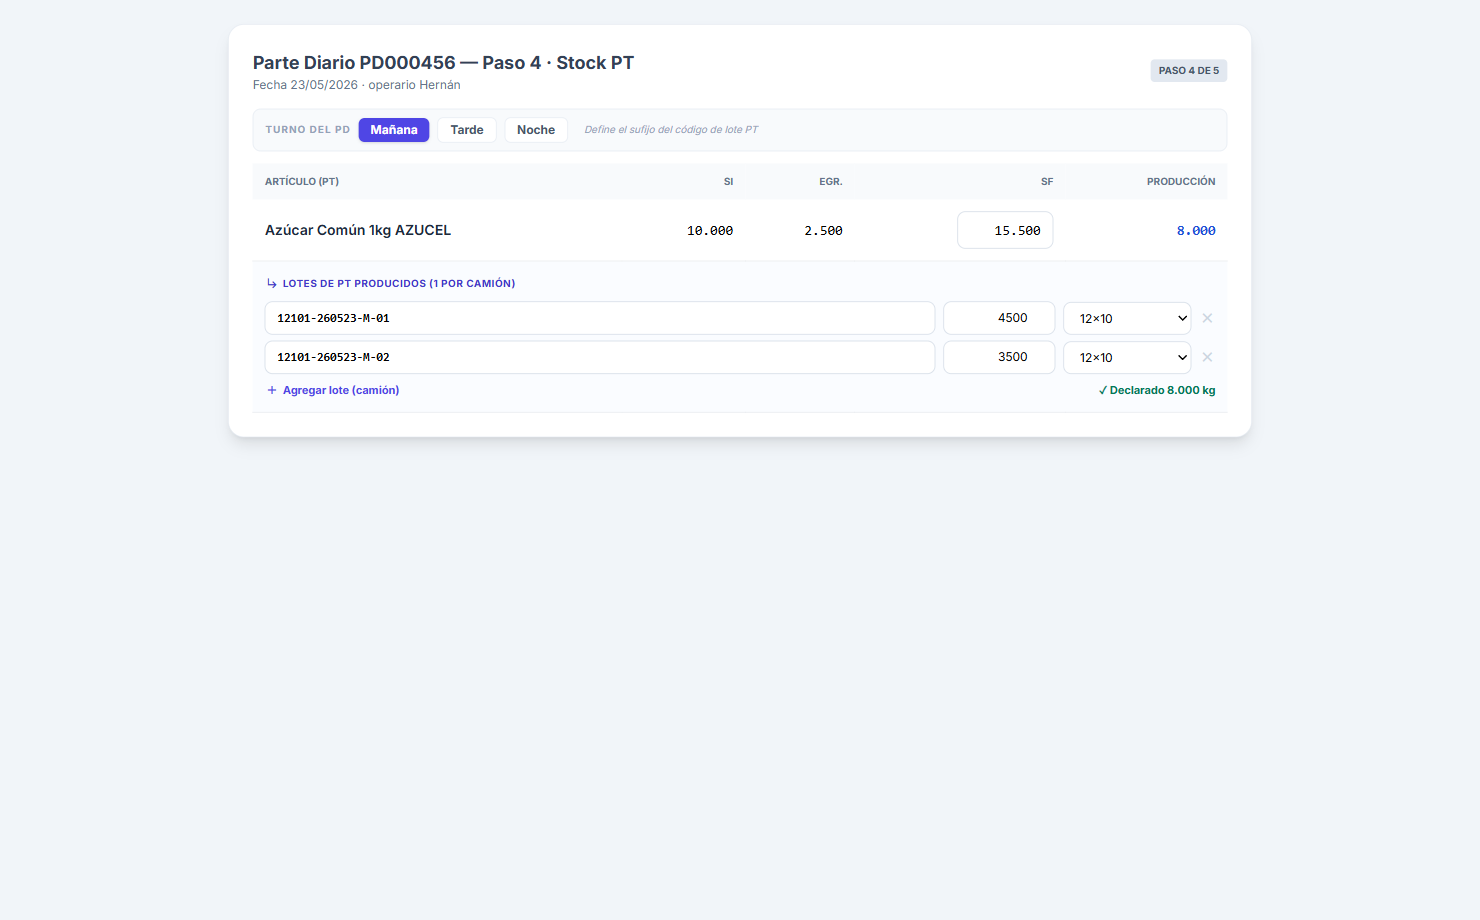This screenshot has height=920, width=1480.
Task: Click the lot code field 12101-260523-M-02
Action: click(x=600, y=357)
